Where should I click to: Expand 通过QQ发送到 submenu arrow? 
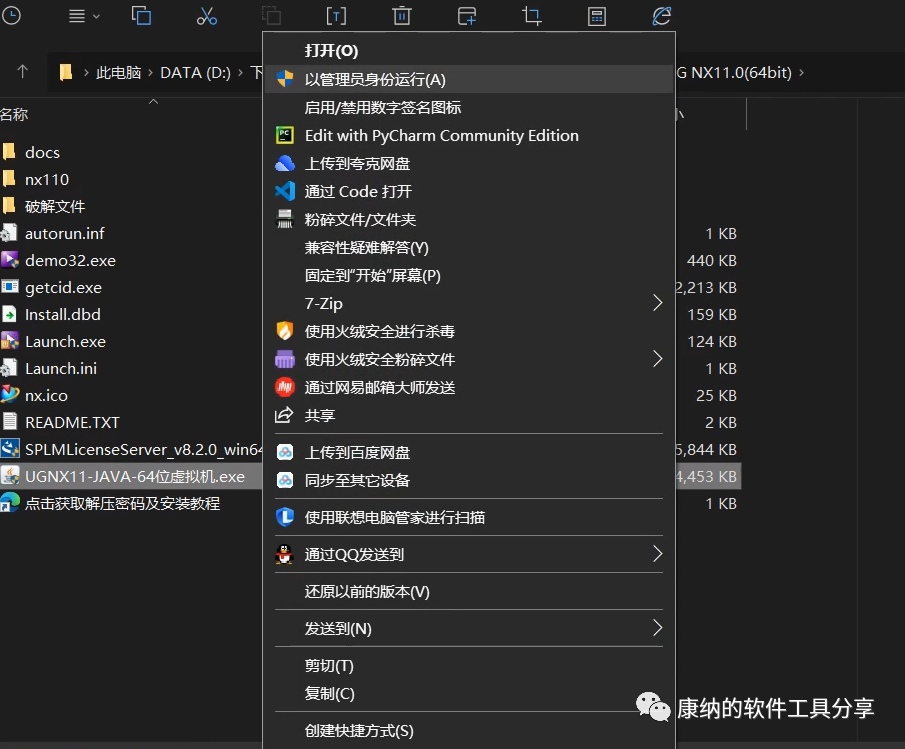click(657, 554)
